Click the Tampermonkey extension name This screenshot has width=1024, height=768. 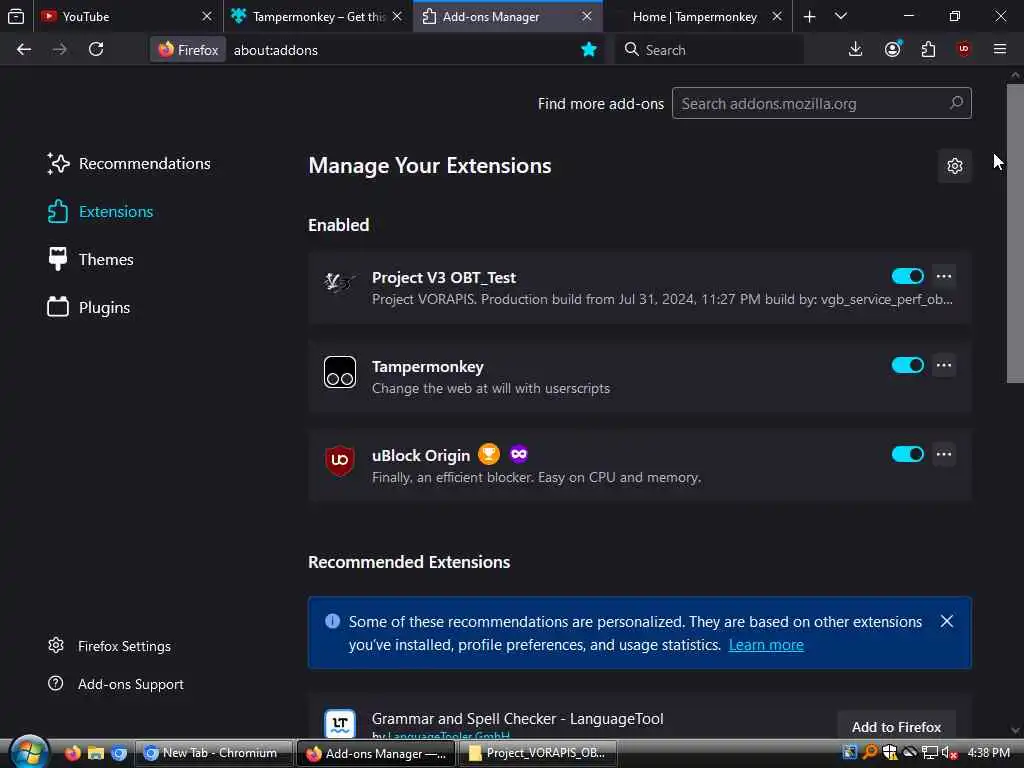coord(428,366)
